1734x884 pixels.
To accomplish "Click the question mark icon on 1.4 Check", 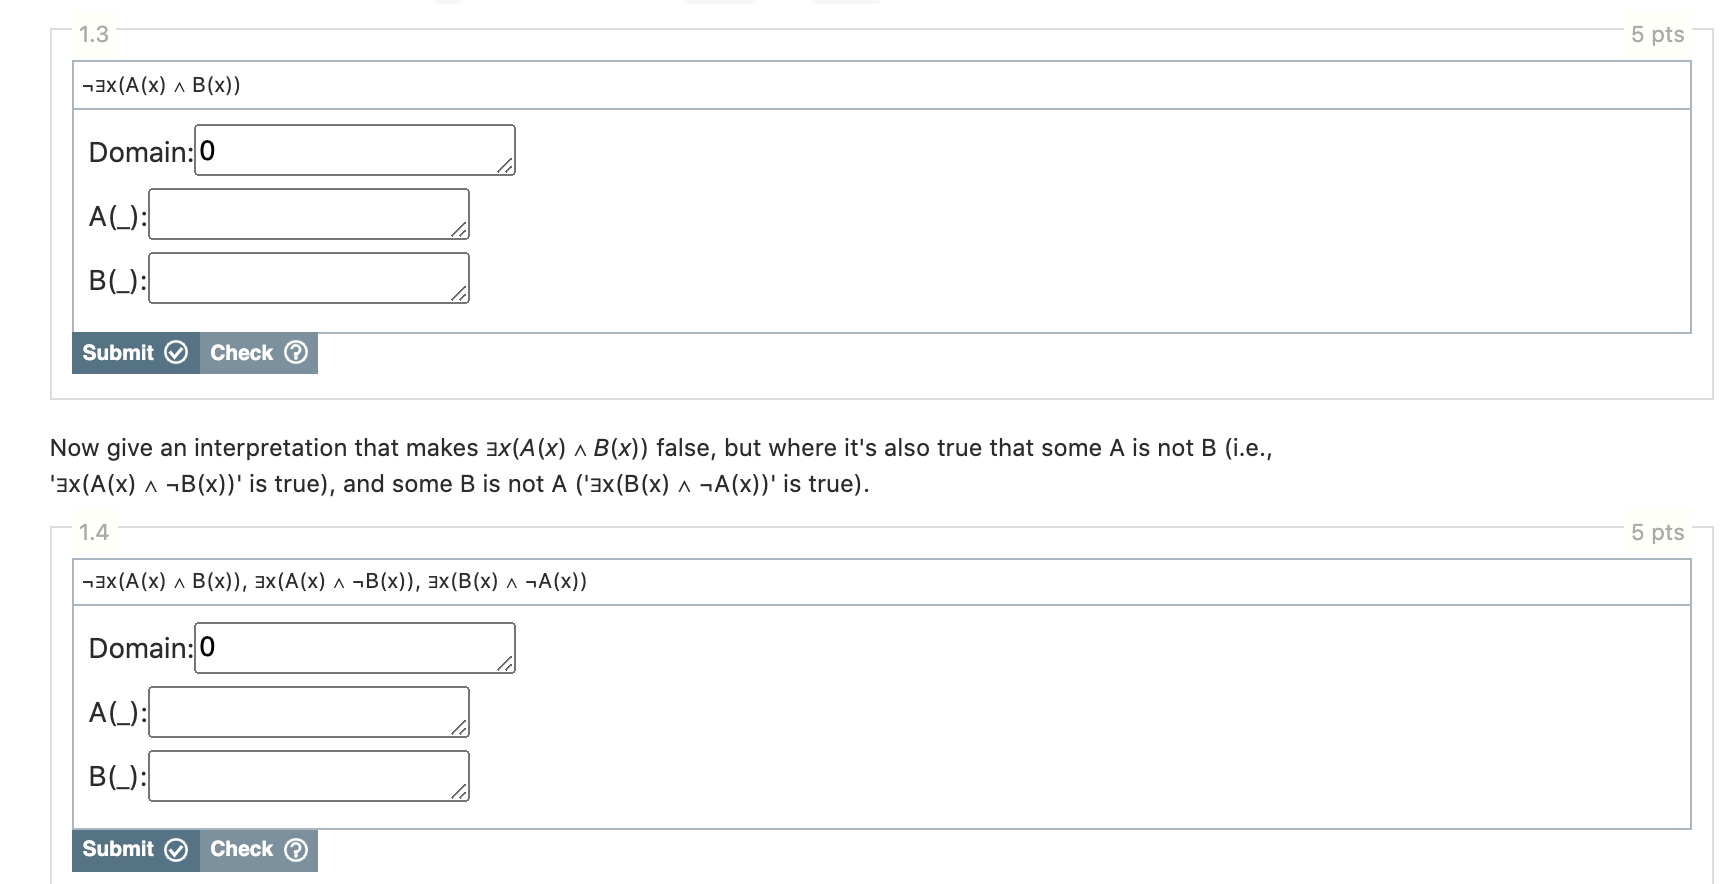I will (x=296, y=850).
